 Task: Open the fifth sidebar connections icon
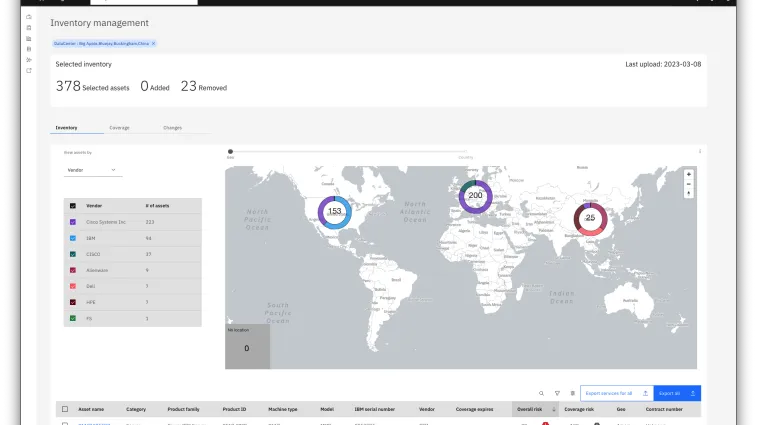[29, 60]
